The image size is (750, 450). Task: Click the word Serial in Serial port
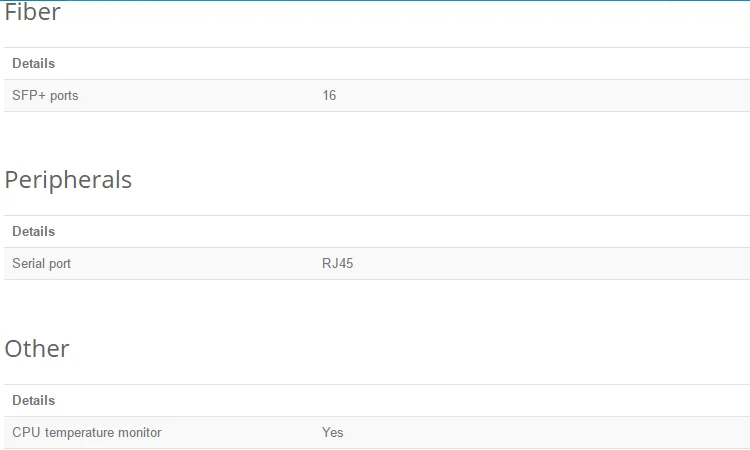pos(29,263)
